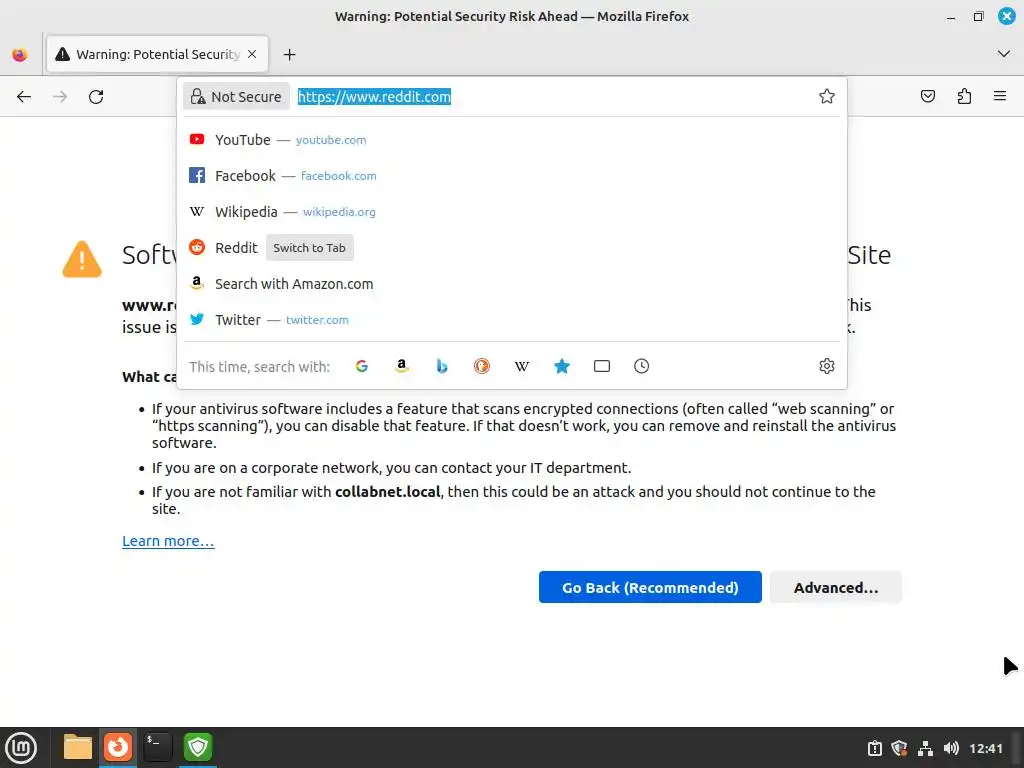The width and height of the screenshot is (1024, 768).
Task: Open the Firefox application hamburger menu
Action: click(x=1000, y=97)
